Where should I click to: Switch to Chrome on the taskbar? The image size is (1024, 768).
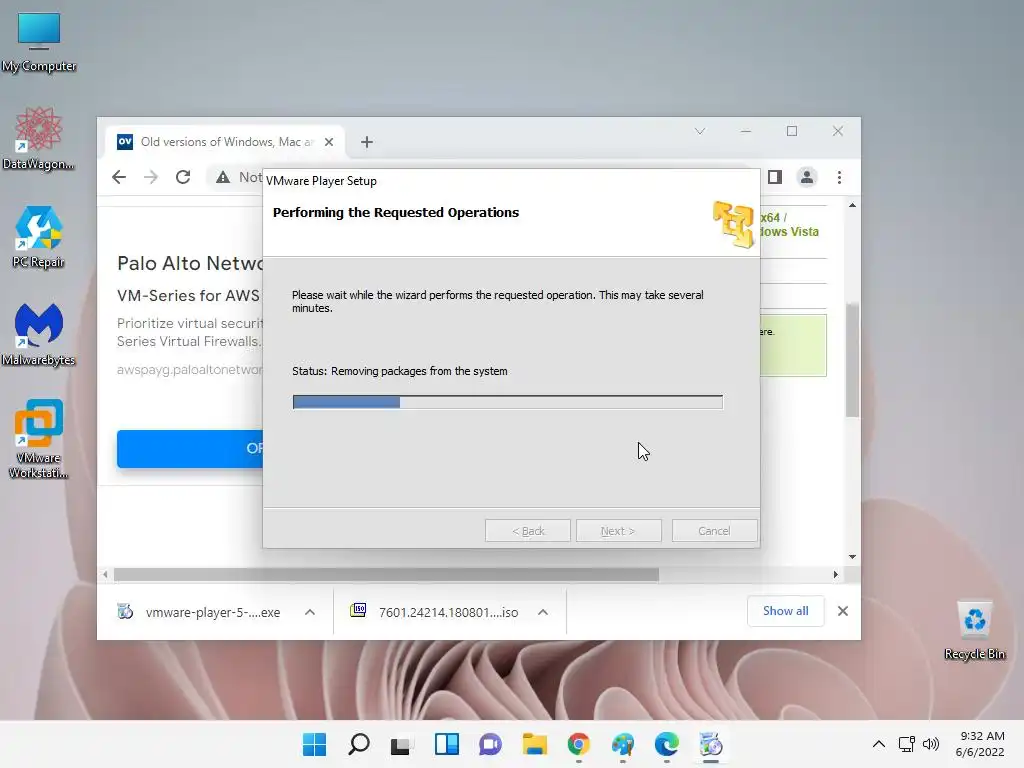pyautogui.click(x=579, y=744)
